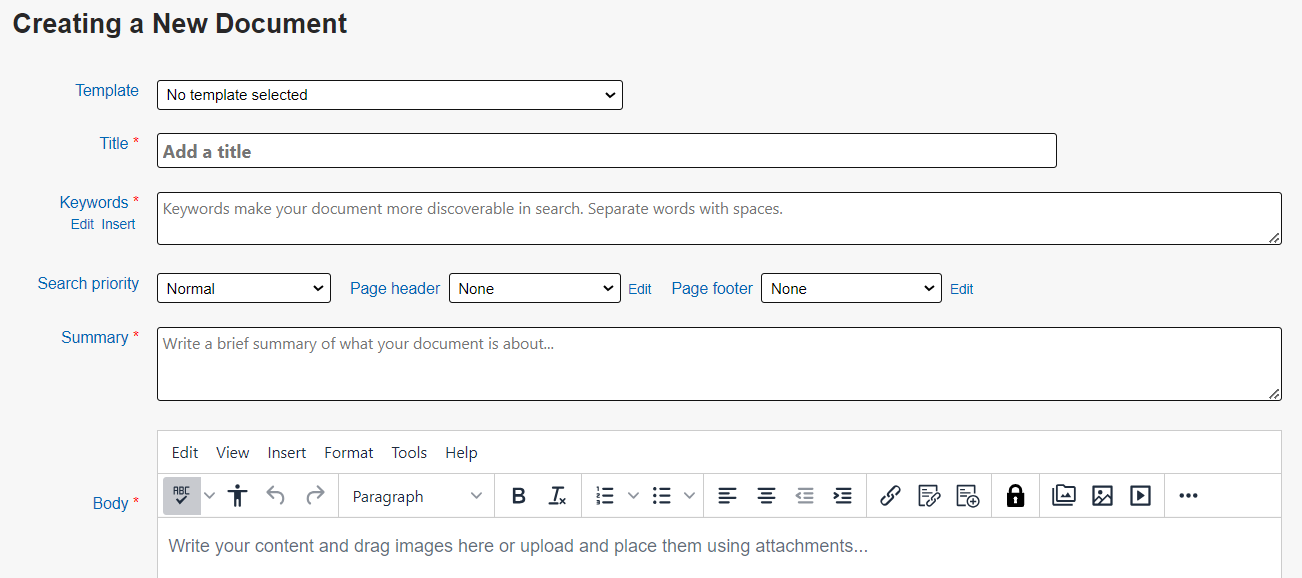
Task: Open the spell check language dropdown arrow
Action: pyautogui.click(x=209, y=496)
